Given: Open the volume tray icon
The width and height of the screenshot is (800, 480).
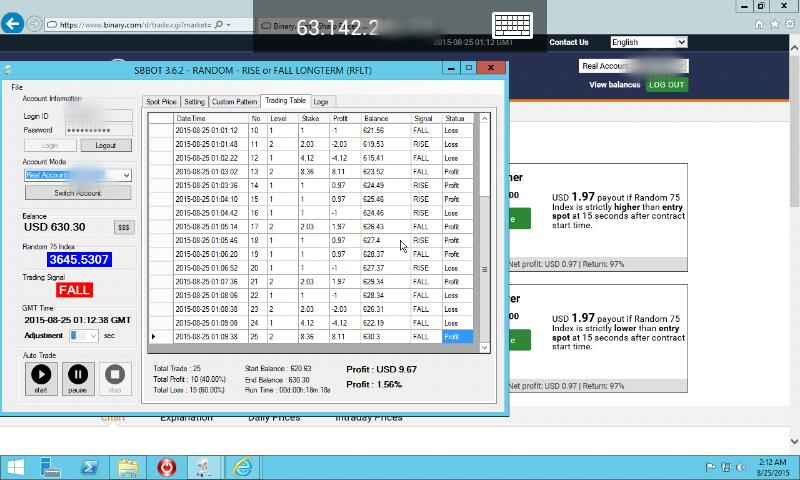Looking at the screenshot, I should tap(741, 467).
